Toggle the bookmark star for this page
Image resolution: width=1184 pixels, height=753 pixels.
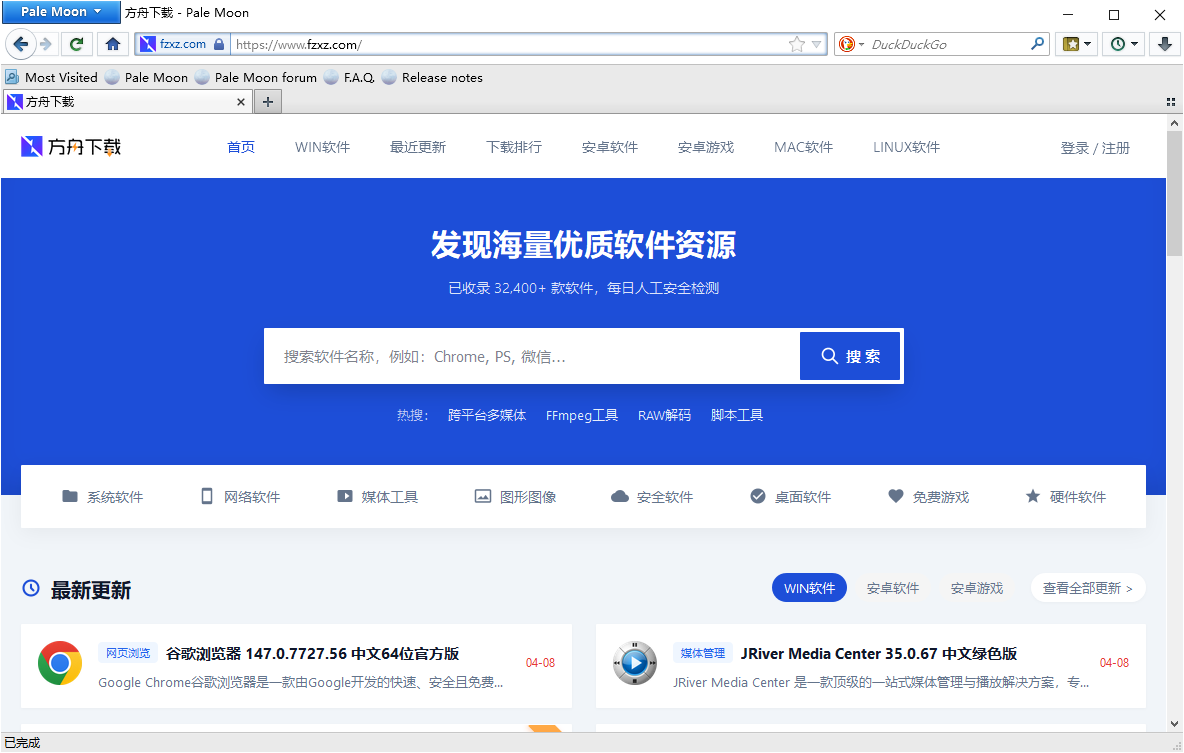[x=795, y=44]
